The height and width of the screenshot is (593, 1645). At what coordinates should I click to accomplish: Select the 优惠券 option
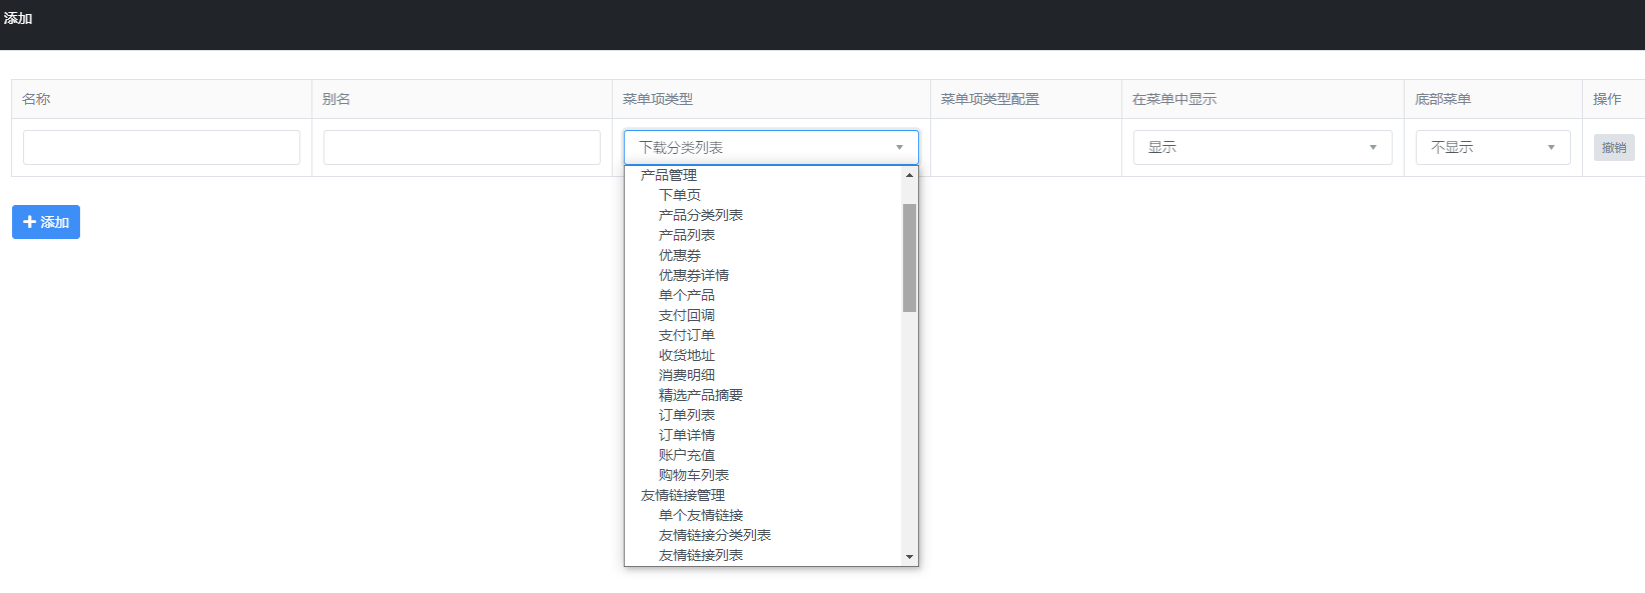click(x=679, y=255)
